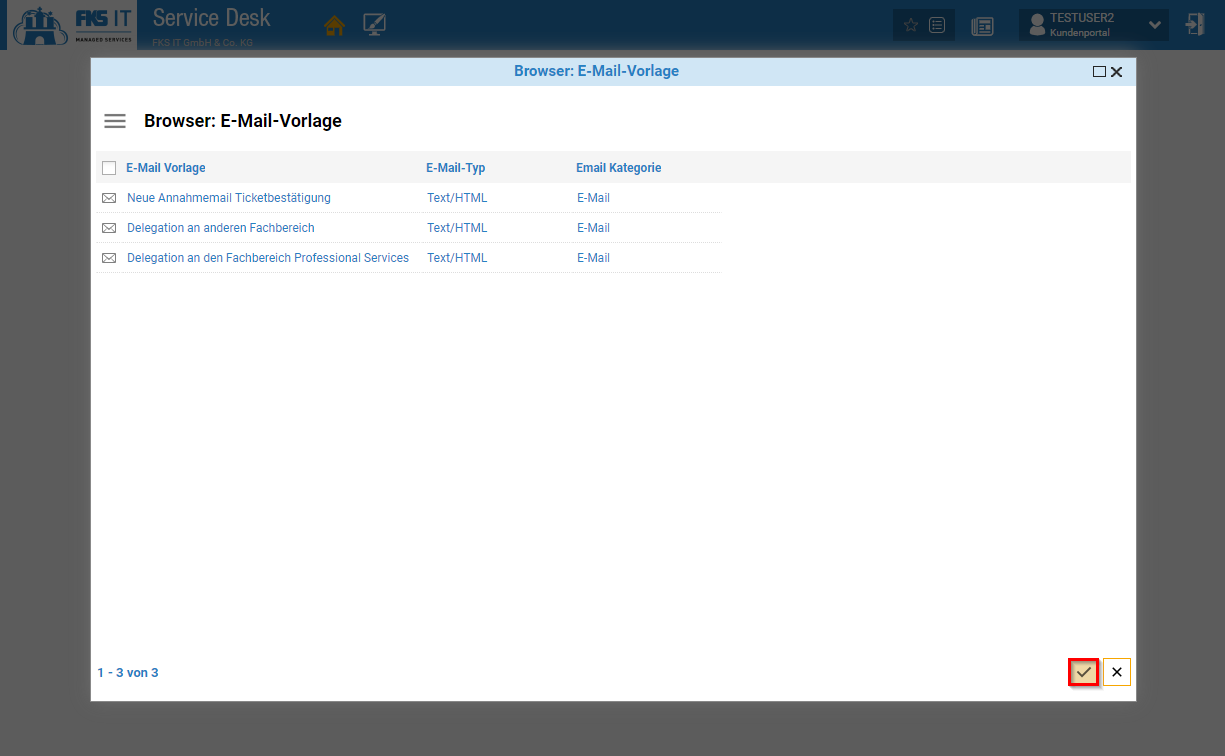Screen dimensions: 1225x756
Task: Click the envelope icon for Neue Annahmemail Ticketbestätigung
Action: pos(109,198)
